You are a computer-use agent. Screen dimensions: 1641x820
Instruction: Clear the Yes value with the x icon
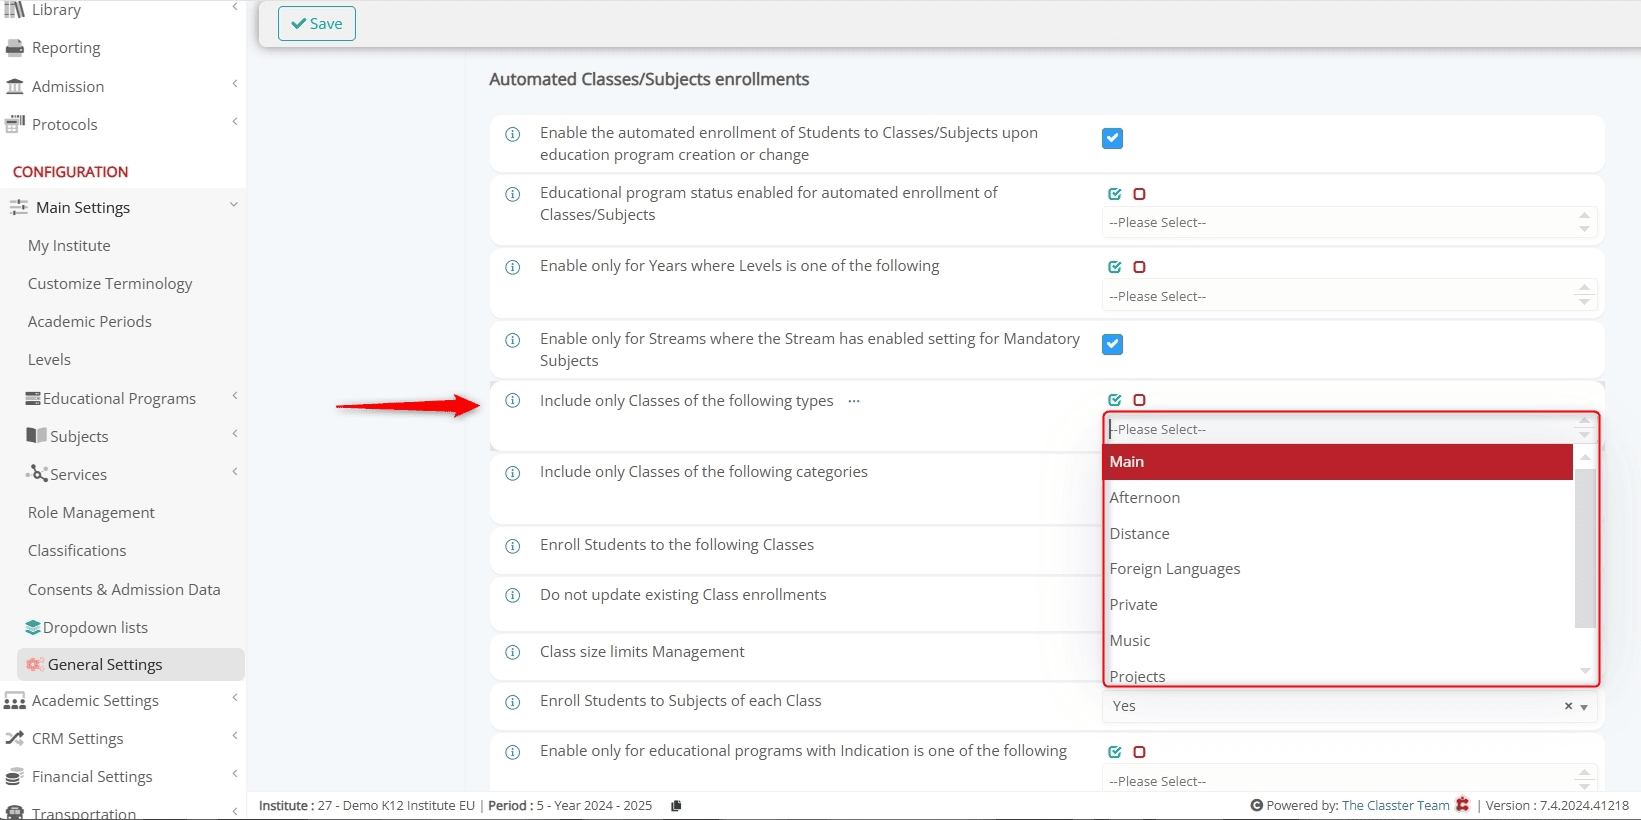click(1568, 706)
